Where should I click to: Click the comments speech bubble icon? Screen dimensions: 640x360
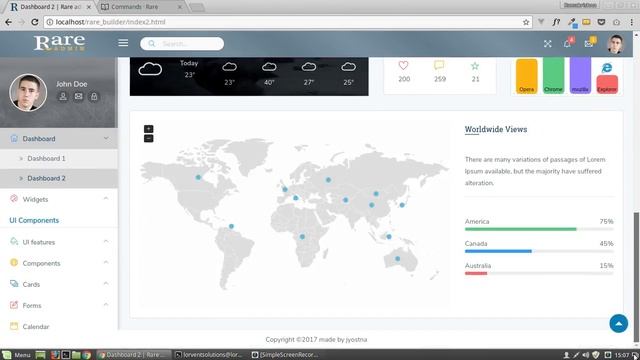[439, 65]
